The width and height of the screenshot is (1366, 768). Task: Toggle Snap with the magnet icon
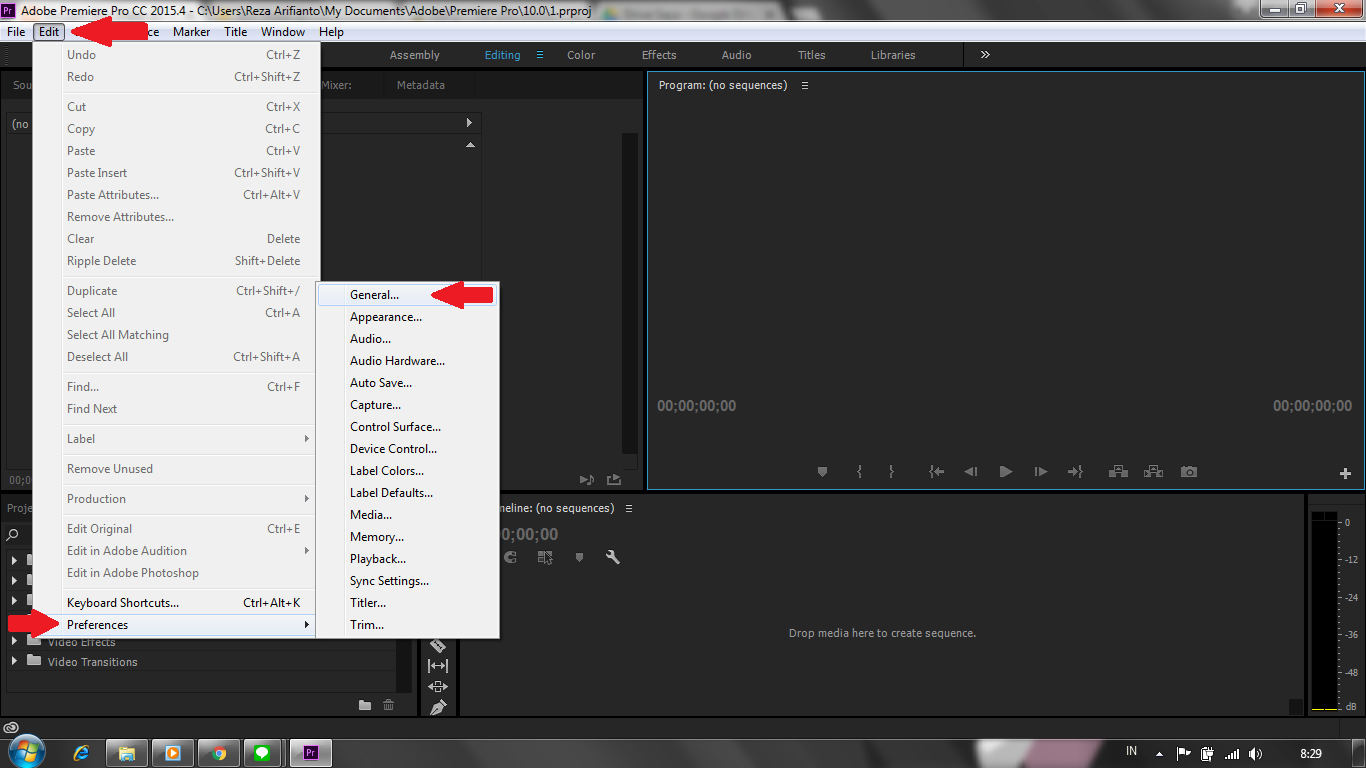[x=510, y=557]
